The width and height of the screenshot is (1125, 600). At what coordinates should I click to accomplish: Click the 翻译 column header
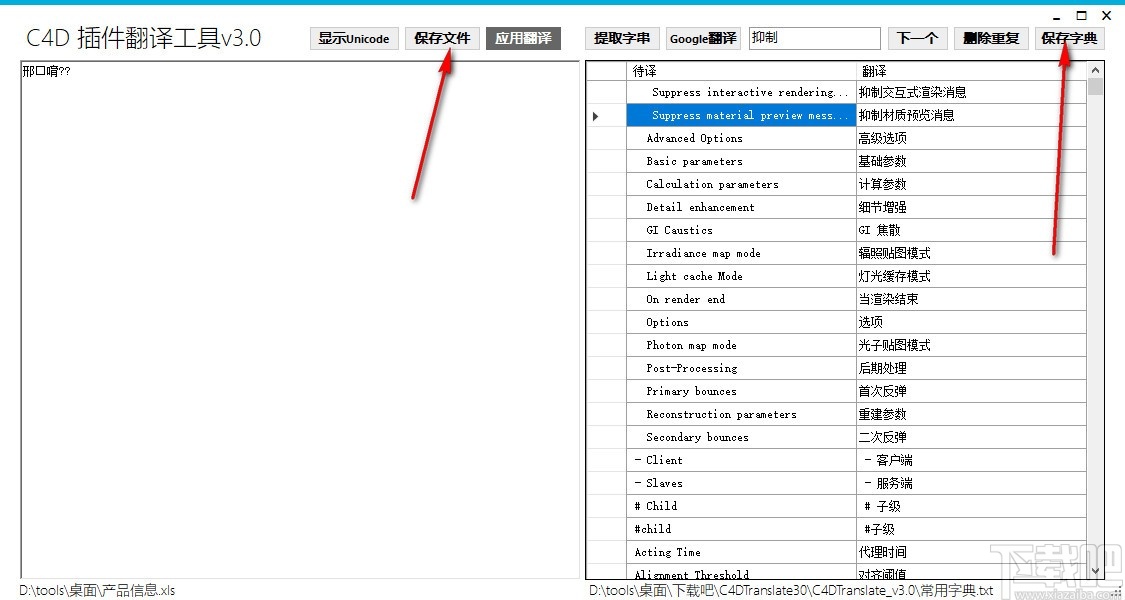tap(971, 71)
